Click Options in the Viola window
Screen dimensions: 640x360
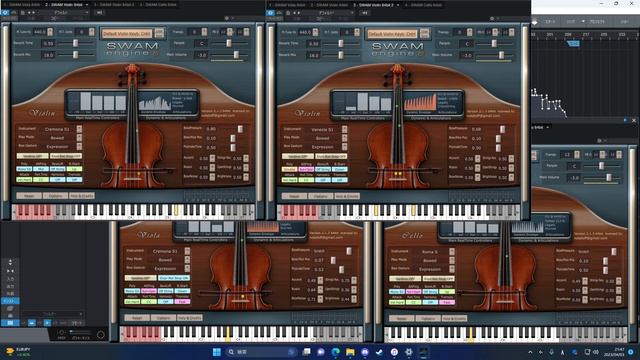(x=163, y=318)
